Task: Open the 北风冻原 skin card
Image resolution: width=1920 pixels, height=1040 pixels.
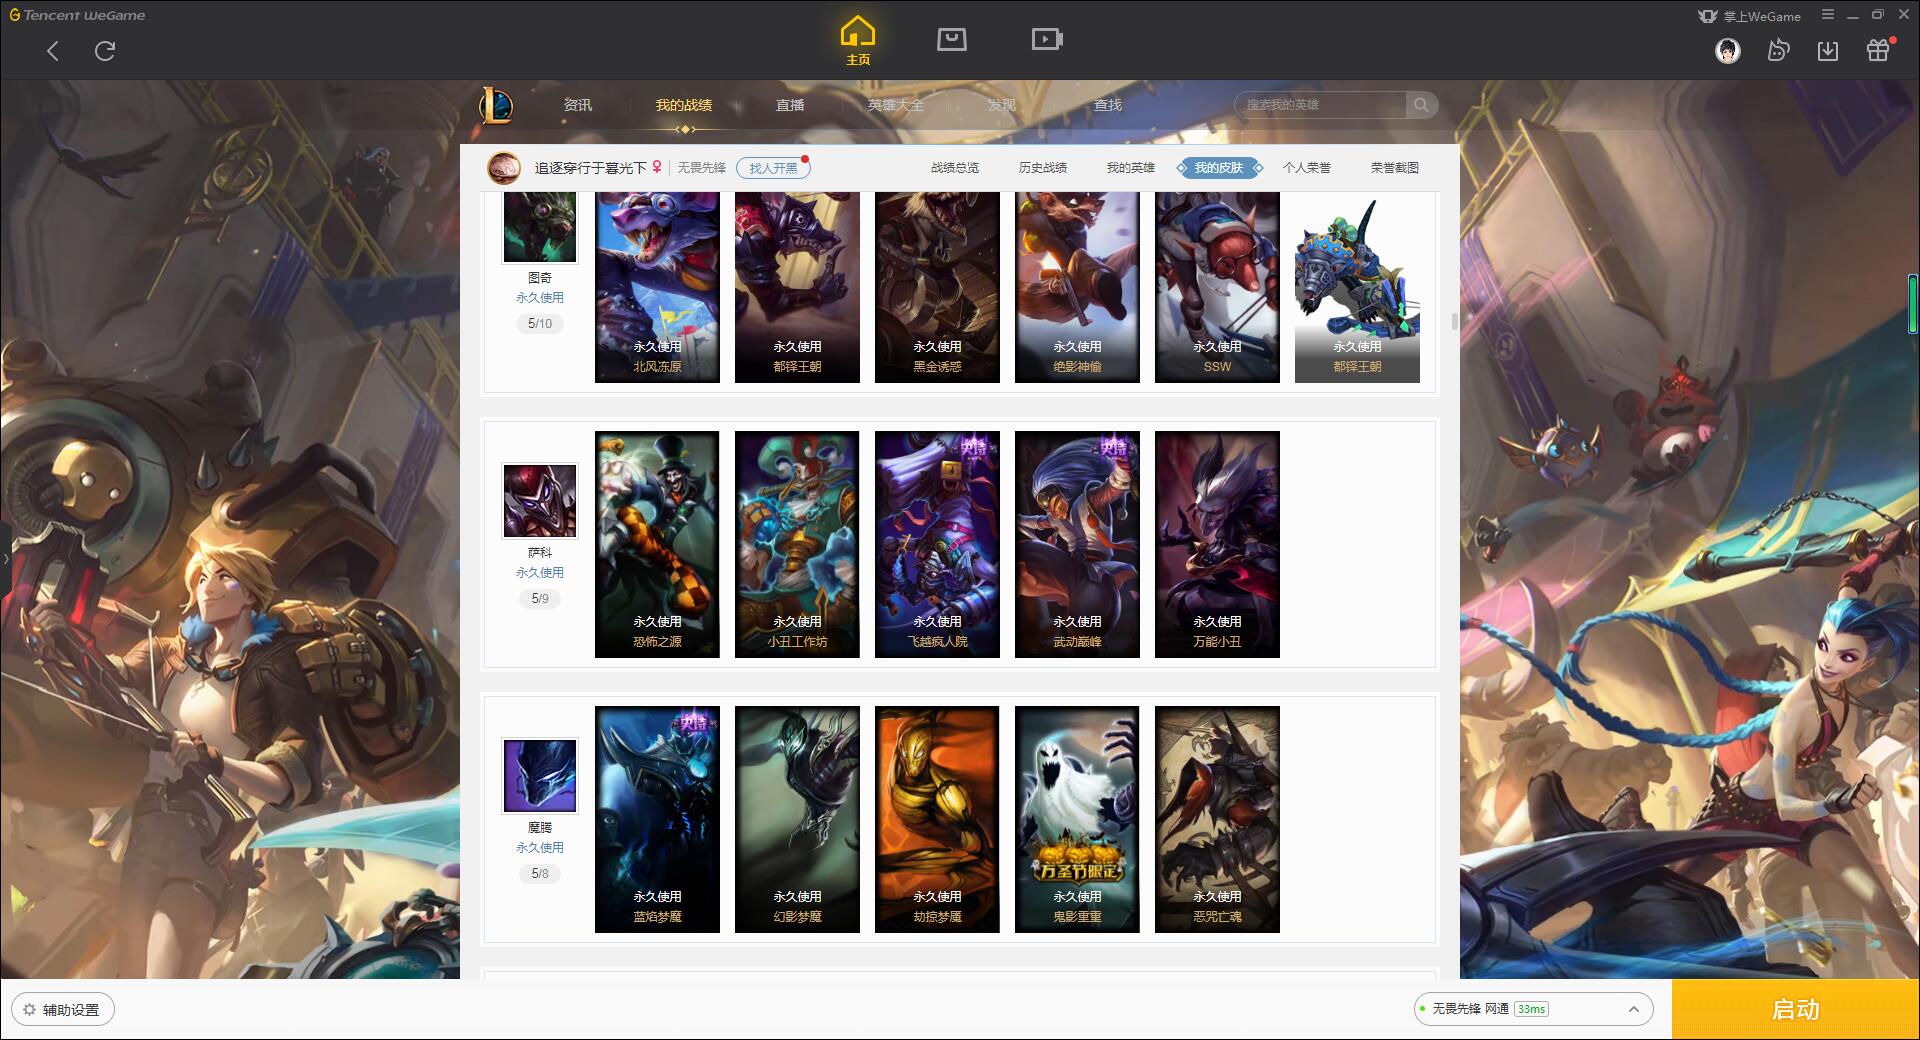Action: (657, 287)
